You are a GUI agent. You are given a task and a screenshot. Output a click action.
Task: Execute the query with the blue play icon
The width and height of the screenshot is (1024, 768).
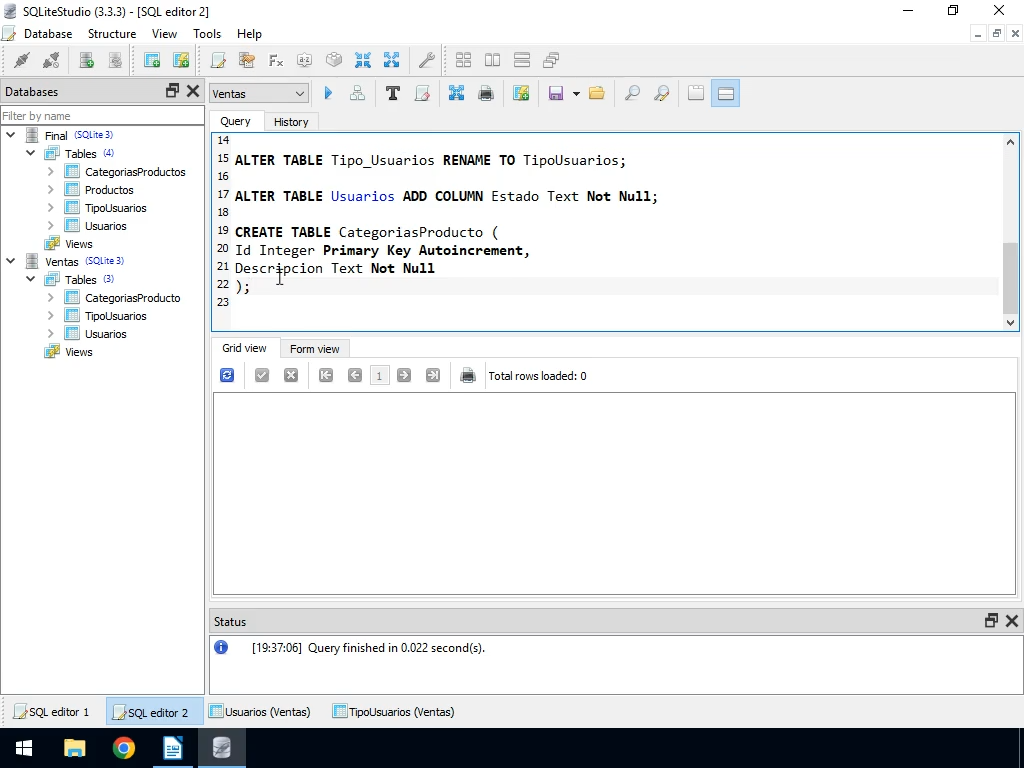[x=328, y=93]
